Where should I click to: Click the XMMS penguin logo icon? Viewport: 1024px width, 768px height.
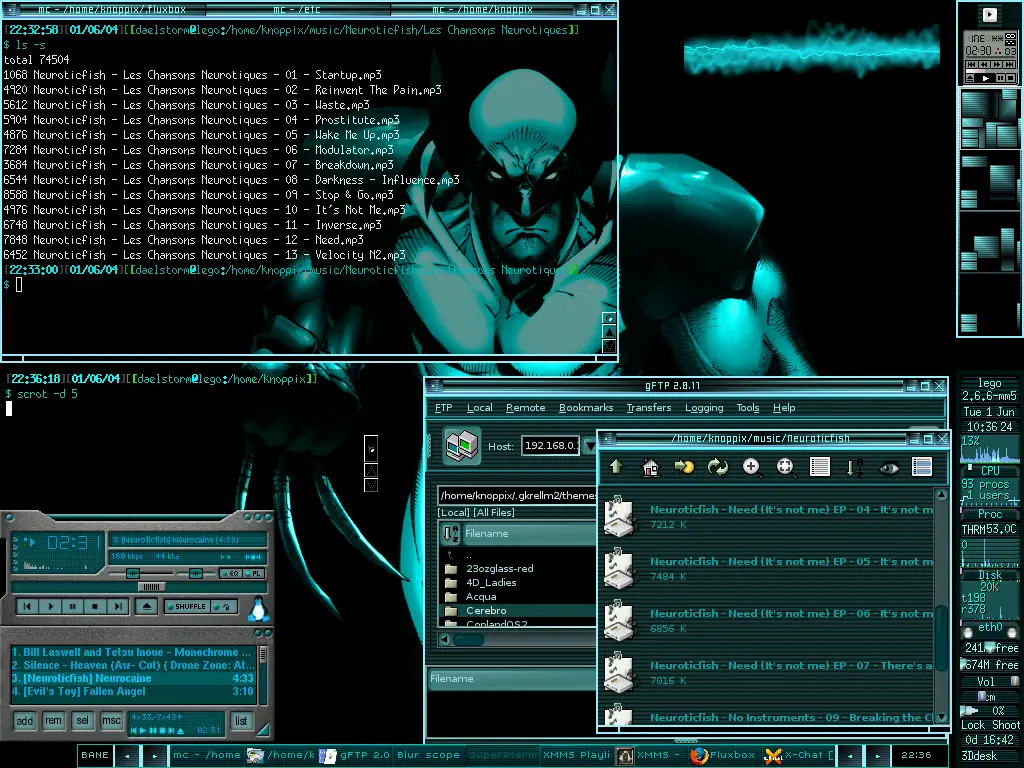point(259,609)
